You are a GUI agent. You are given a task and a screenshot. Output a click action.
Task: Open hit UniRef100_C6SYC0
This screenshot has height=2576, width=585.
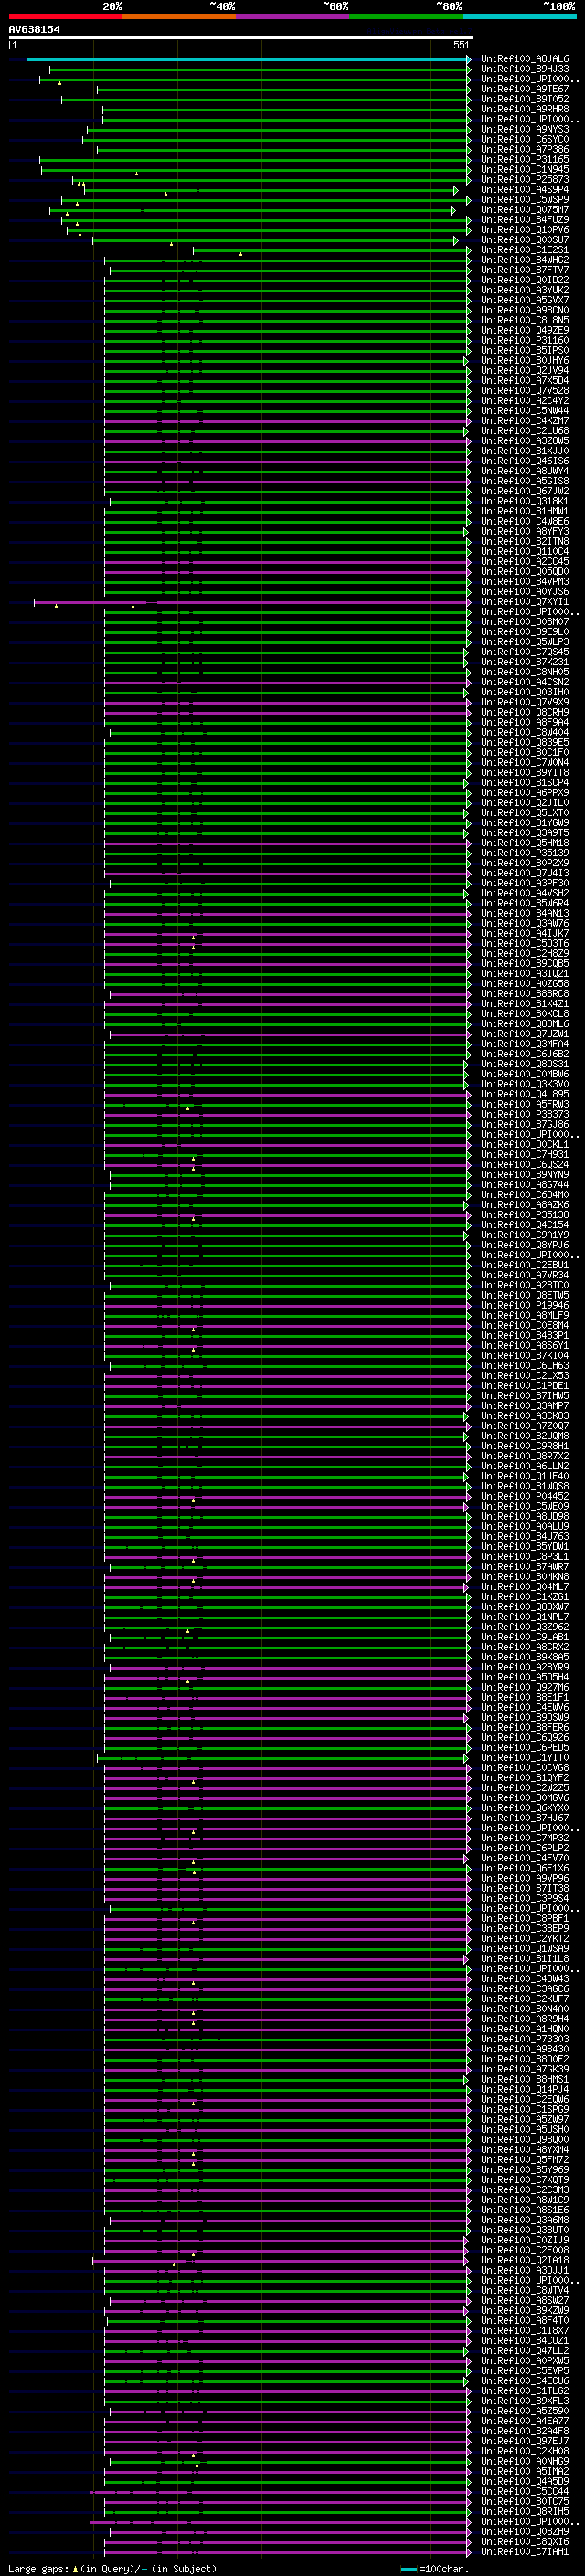[524, 139]
